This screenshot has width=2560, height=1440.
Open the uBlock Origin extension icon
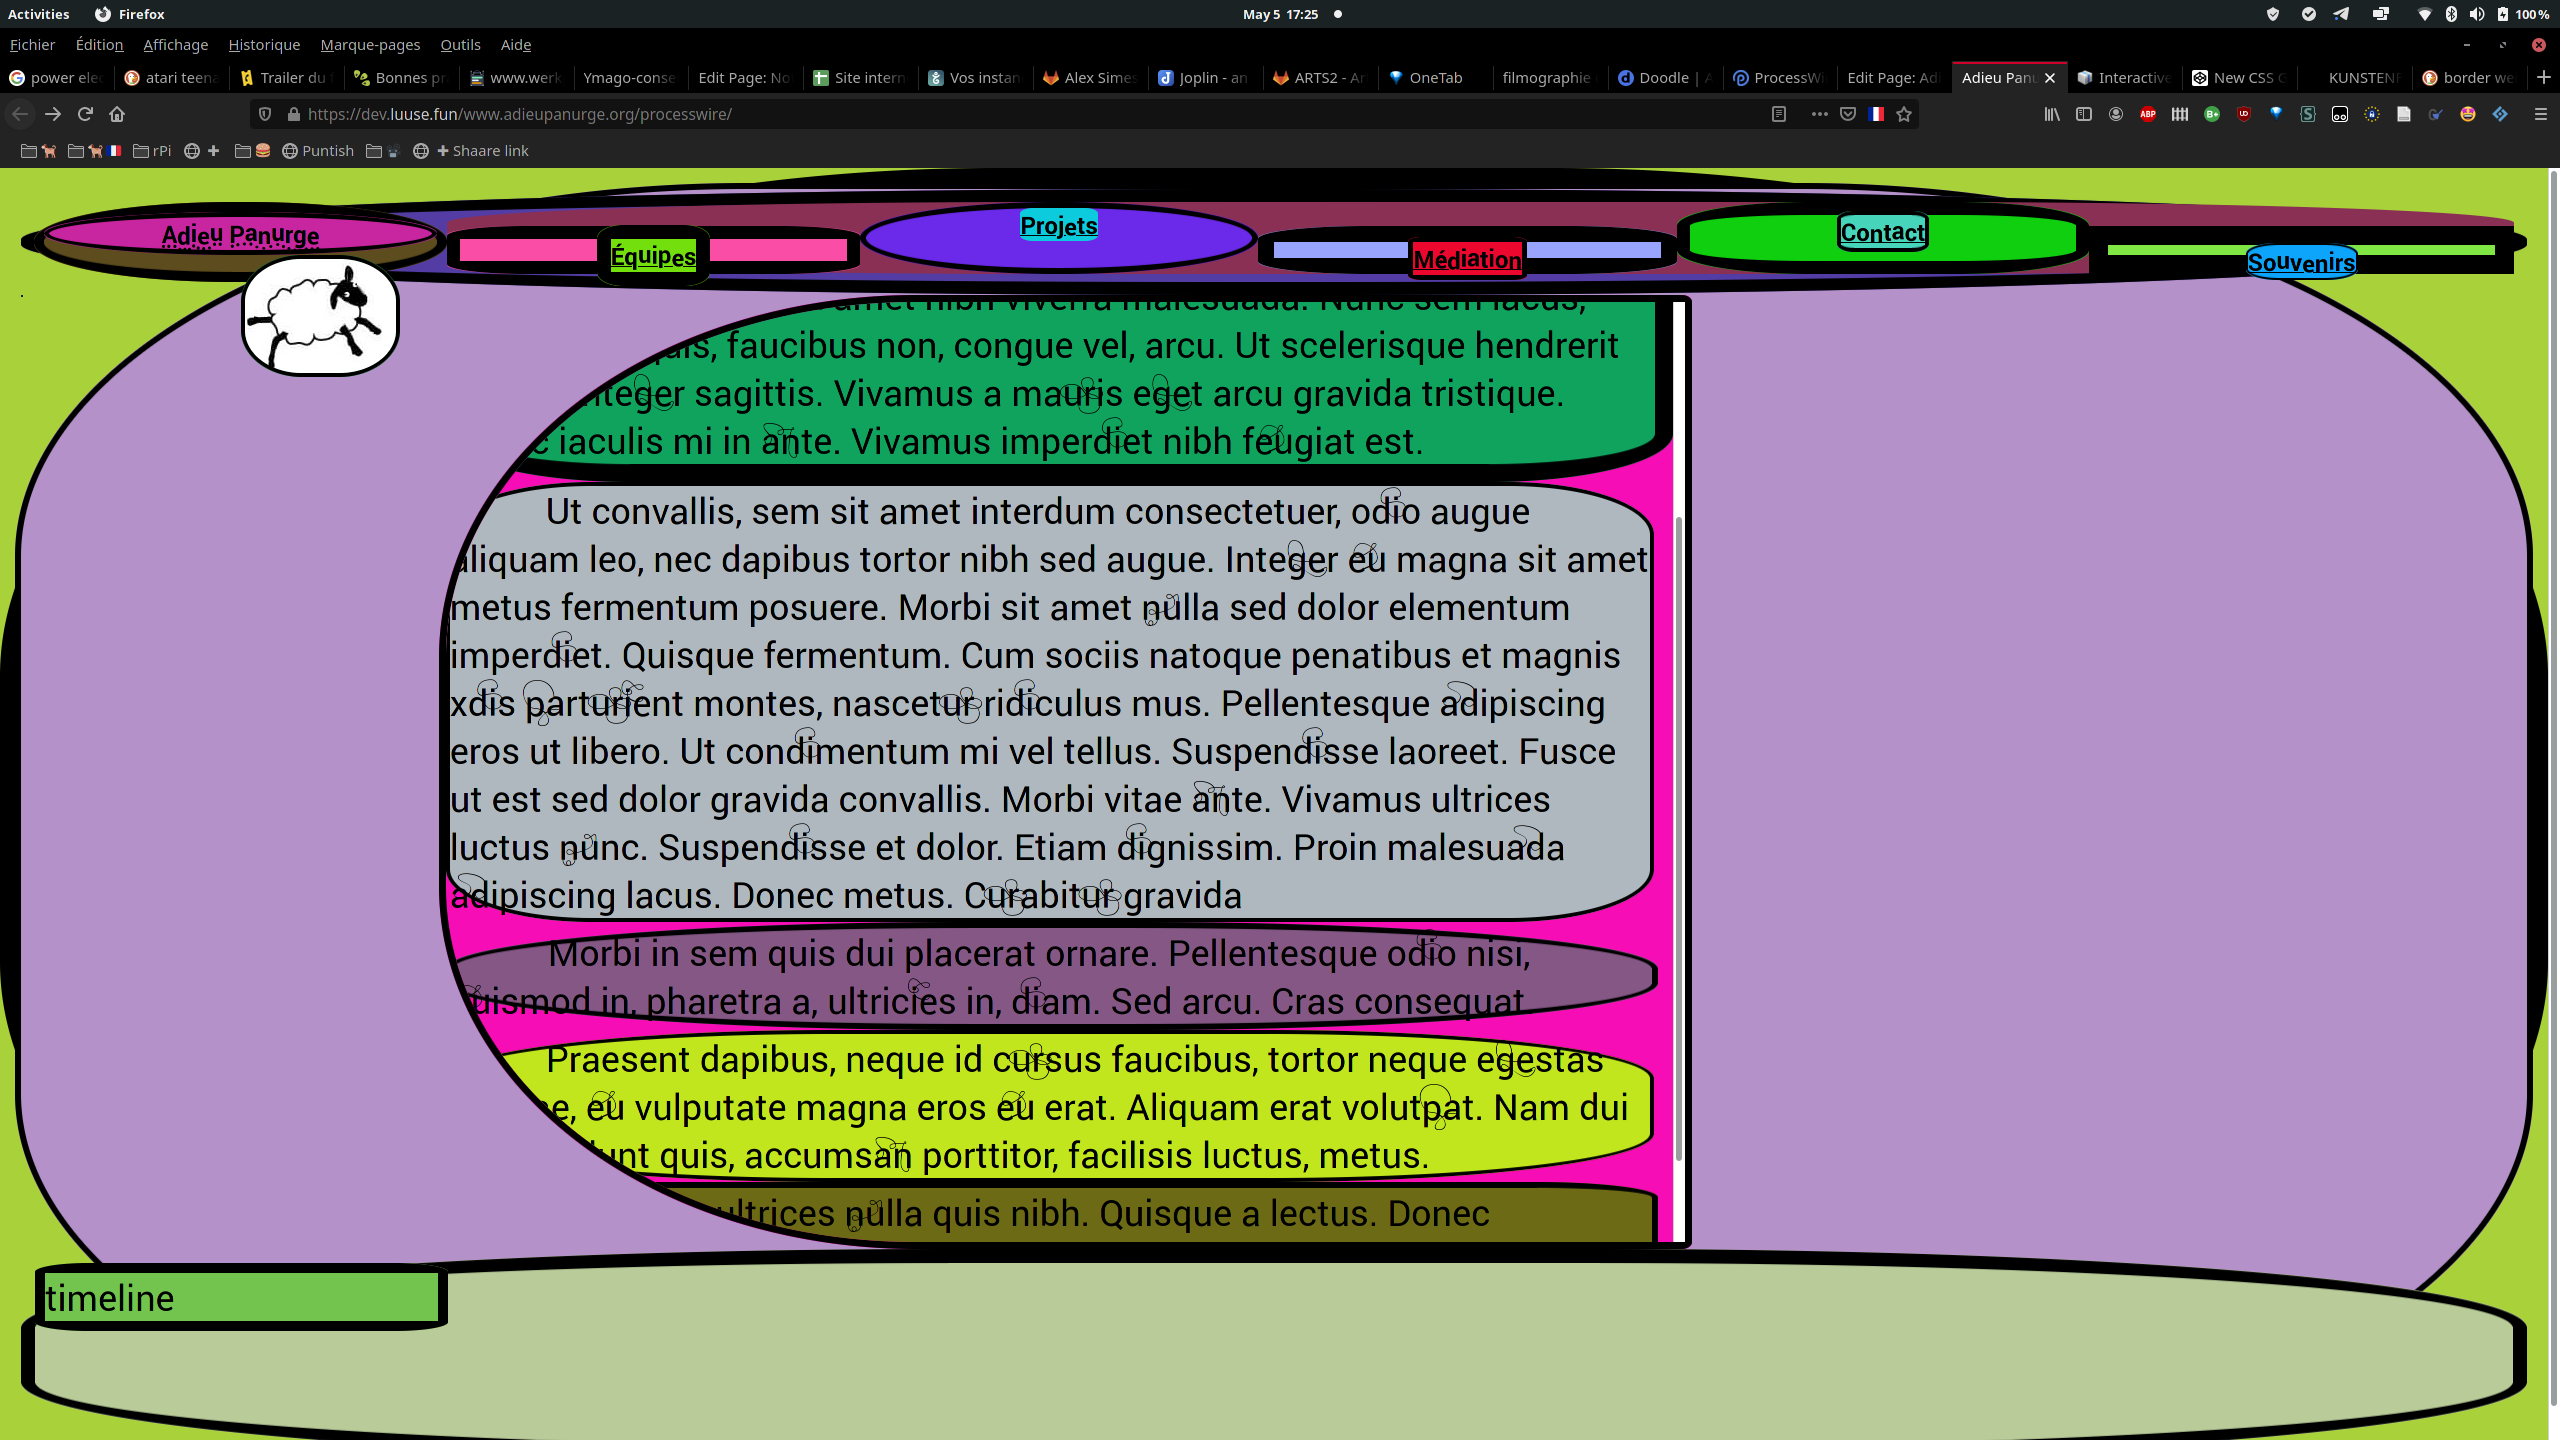(x=2244, y=114)
